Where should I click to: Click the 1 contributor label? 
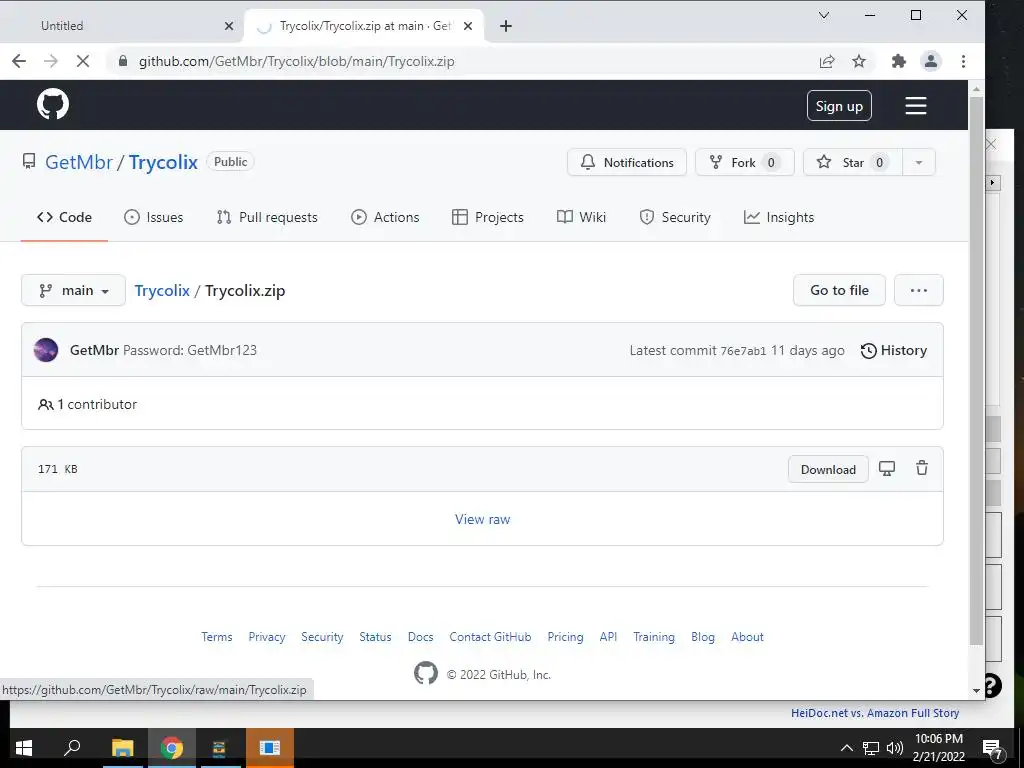click(x=88, y=404)
